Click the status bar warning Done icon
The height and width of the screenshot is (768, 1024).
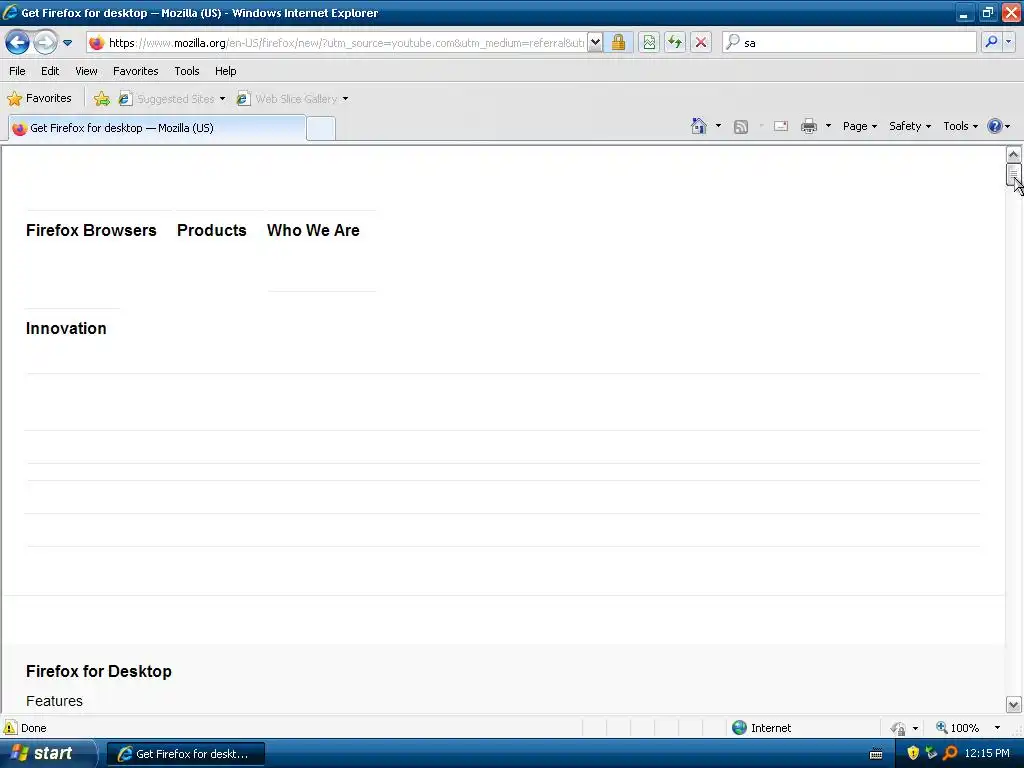[10, 728]
